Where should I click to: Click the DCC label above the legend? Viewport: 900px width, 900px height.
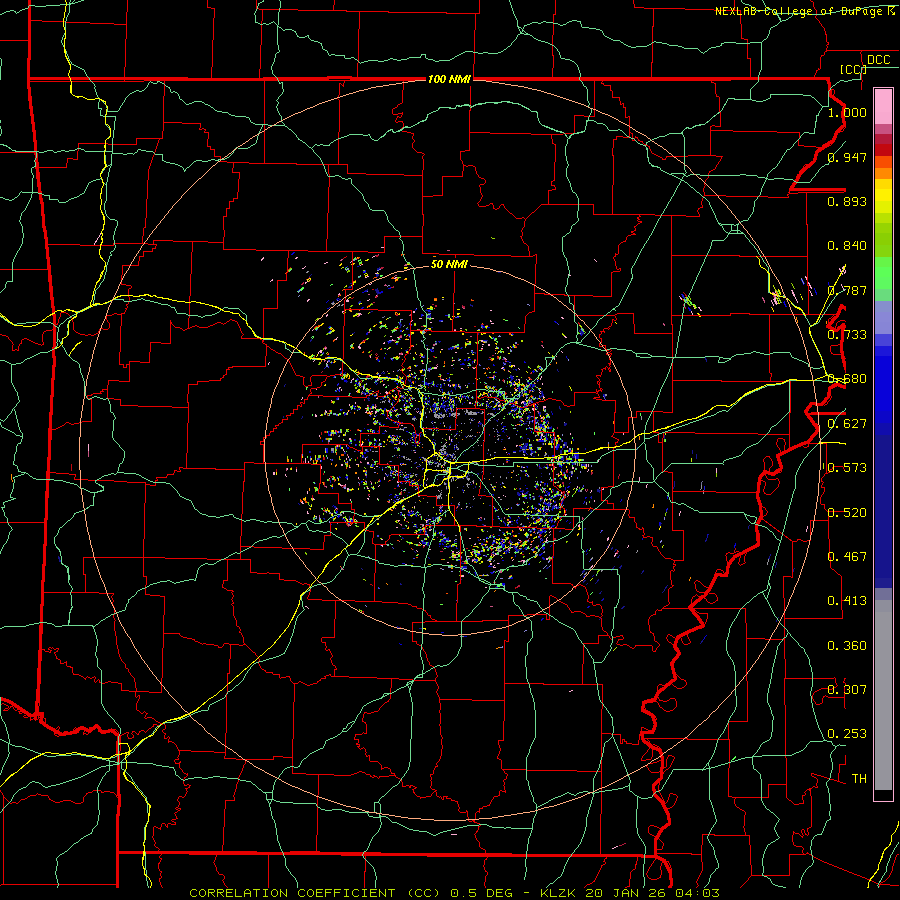pos(879,60)
